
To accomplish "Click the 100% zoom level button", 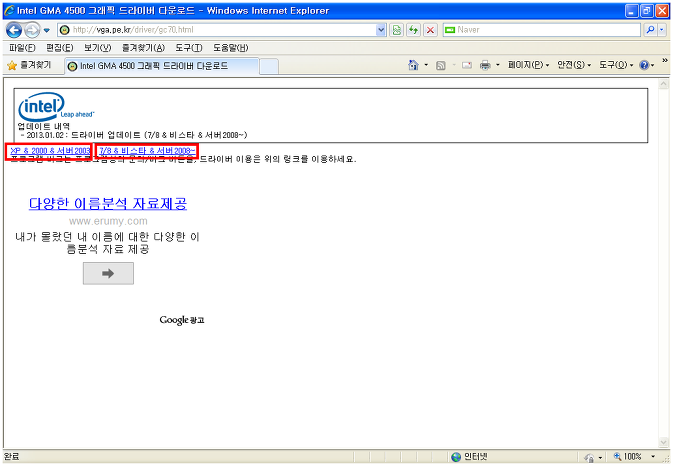I will (x=627, y=457).
